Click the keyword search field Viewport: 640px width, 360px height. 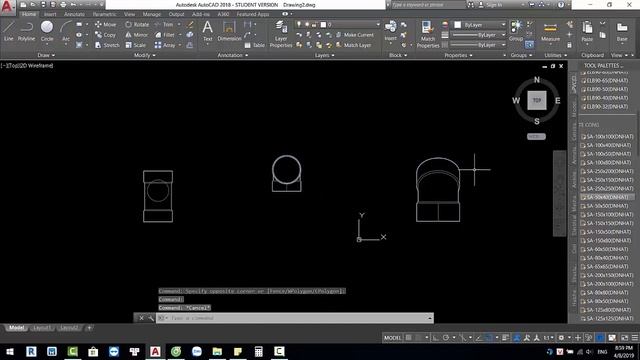click(x=428, y=5)
